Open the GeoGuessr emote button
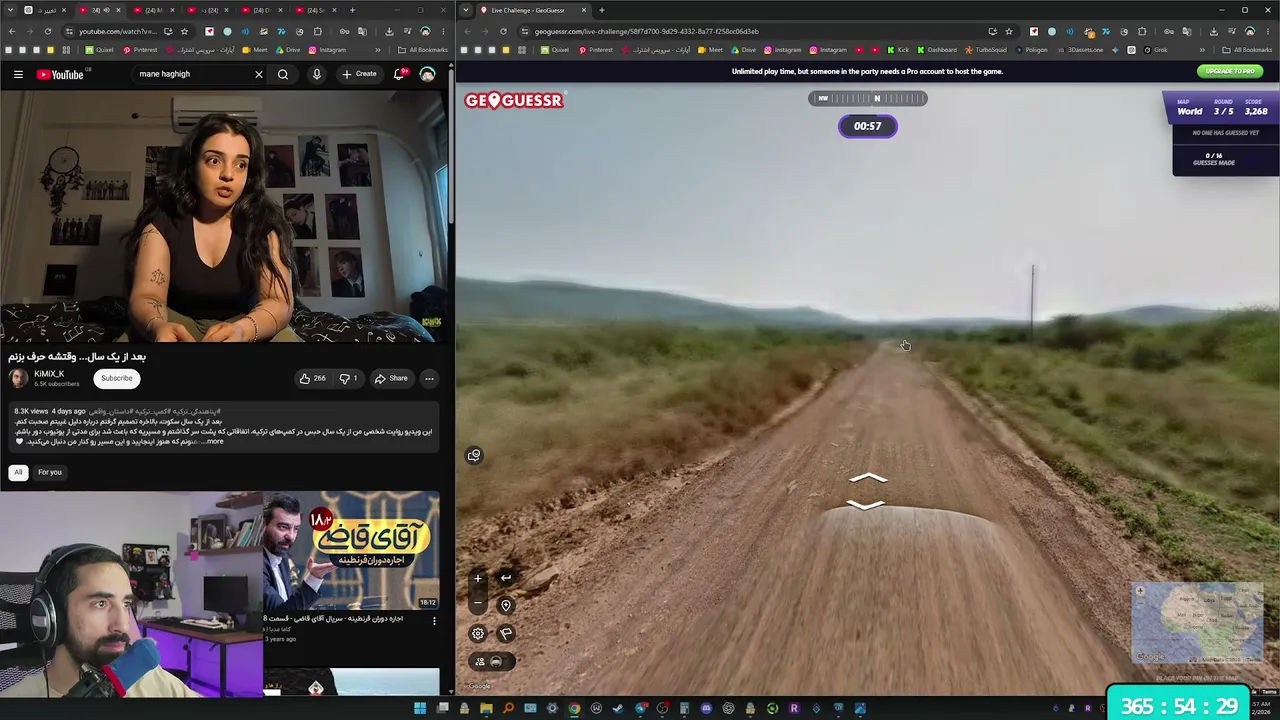The image size is (1280, 720). [474, 455]
